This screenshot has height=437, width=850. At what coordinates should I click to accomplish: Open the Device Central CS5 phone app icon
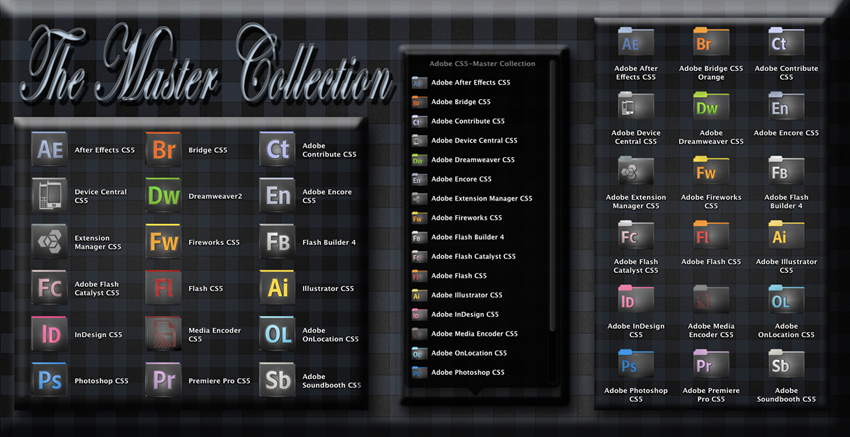tap(49, 195)
